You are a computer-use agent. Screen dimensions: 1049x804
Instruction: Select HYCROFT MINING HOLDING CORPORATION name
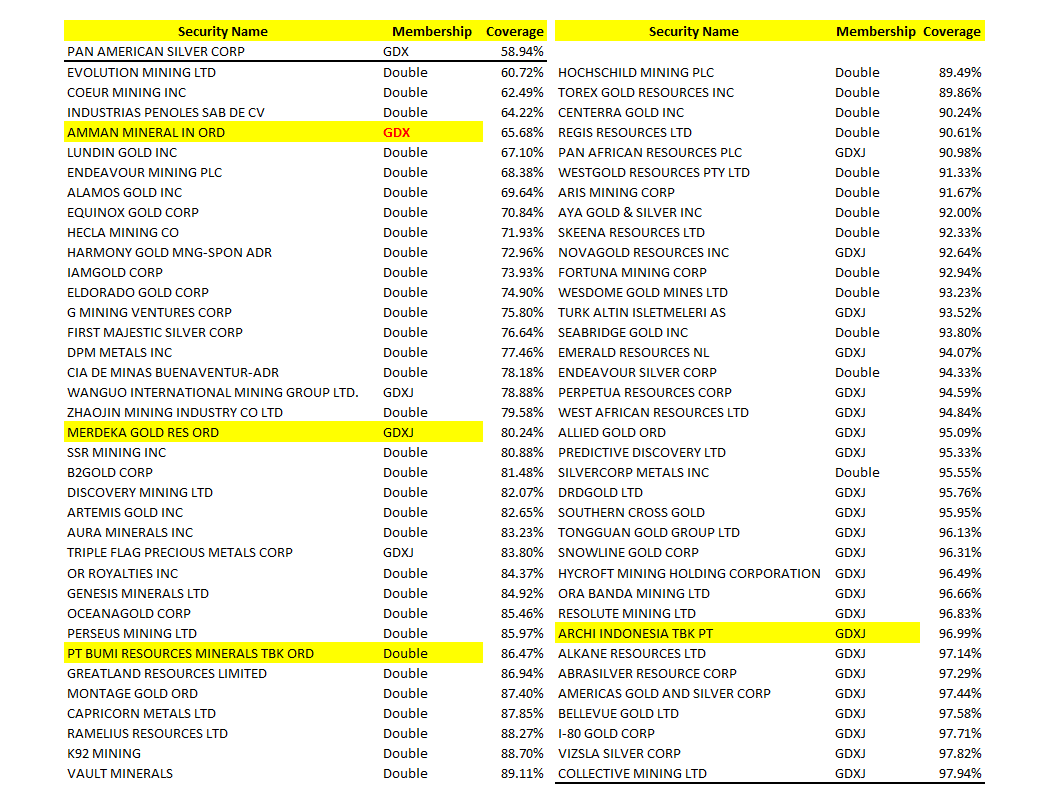pos(689,574)
